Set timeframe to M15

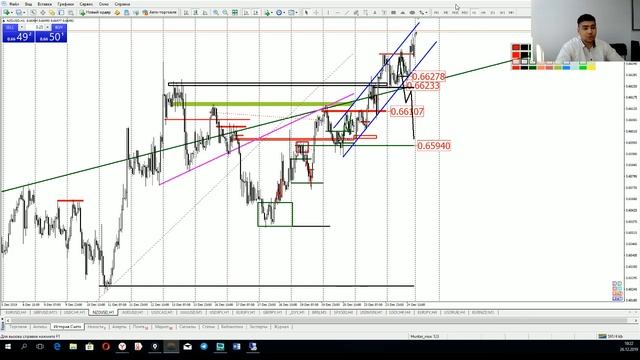tap(455, 12)
